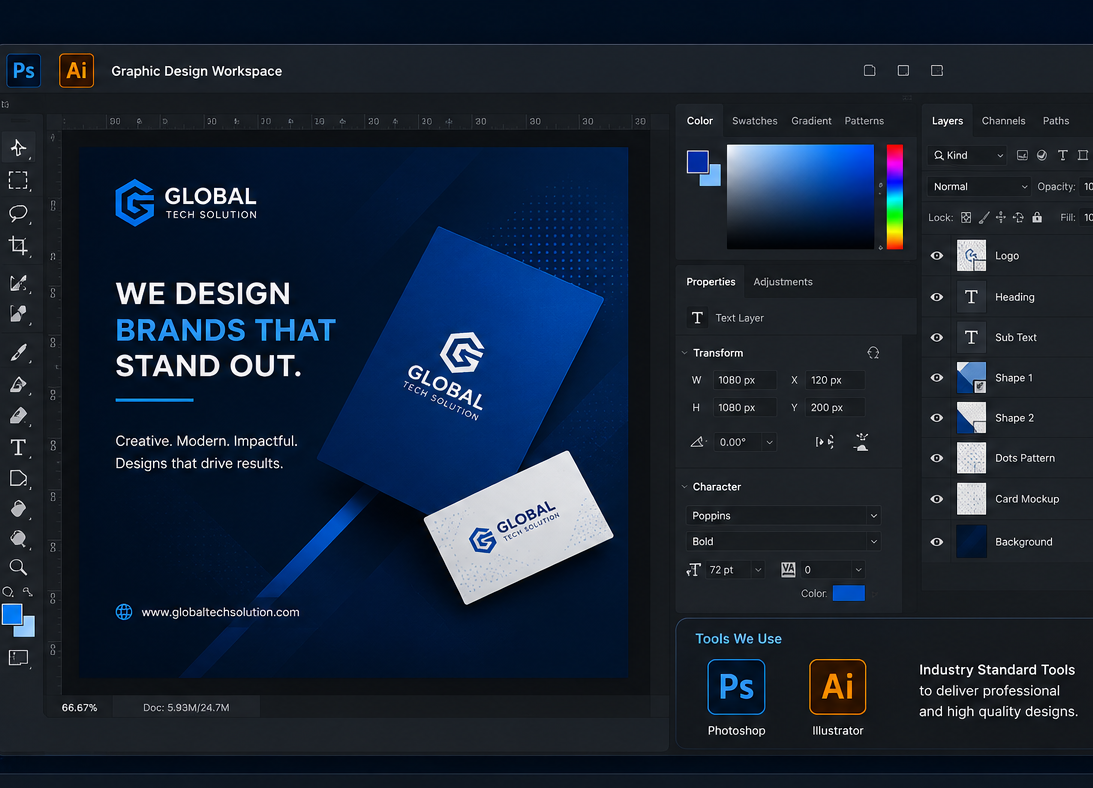Image resolution: width=1093 pixels, height=788 pixels.
Task: Click the Illustrator icon under Tools We Use
Action: pos(837,687)
